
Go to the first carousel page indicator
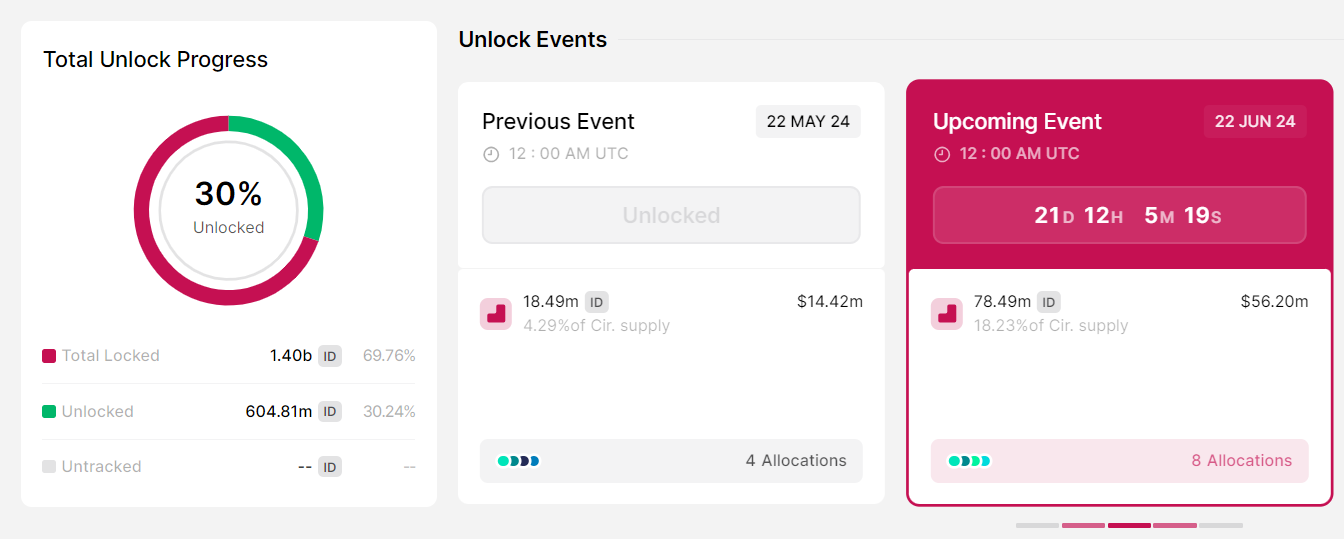coord(1037,525)
